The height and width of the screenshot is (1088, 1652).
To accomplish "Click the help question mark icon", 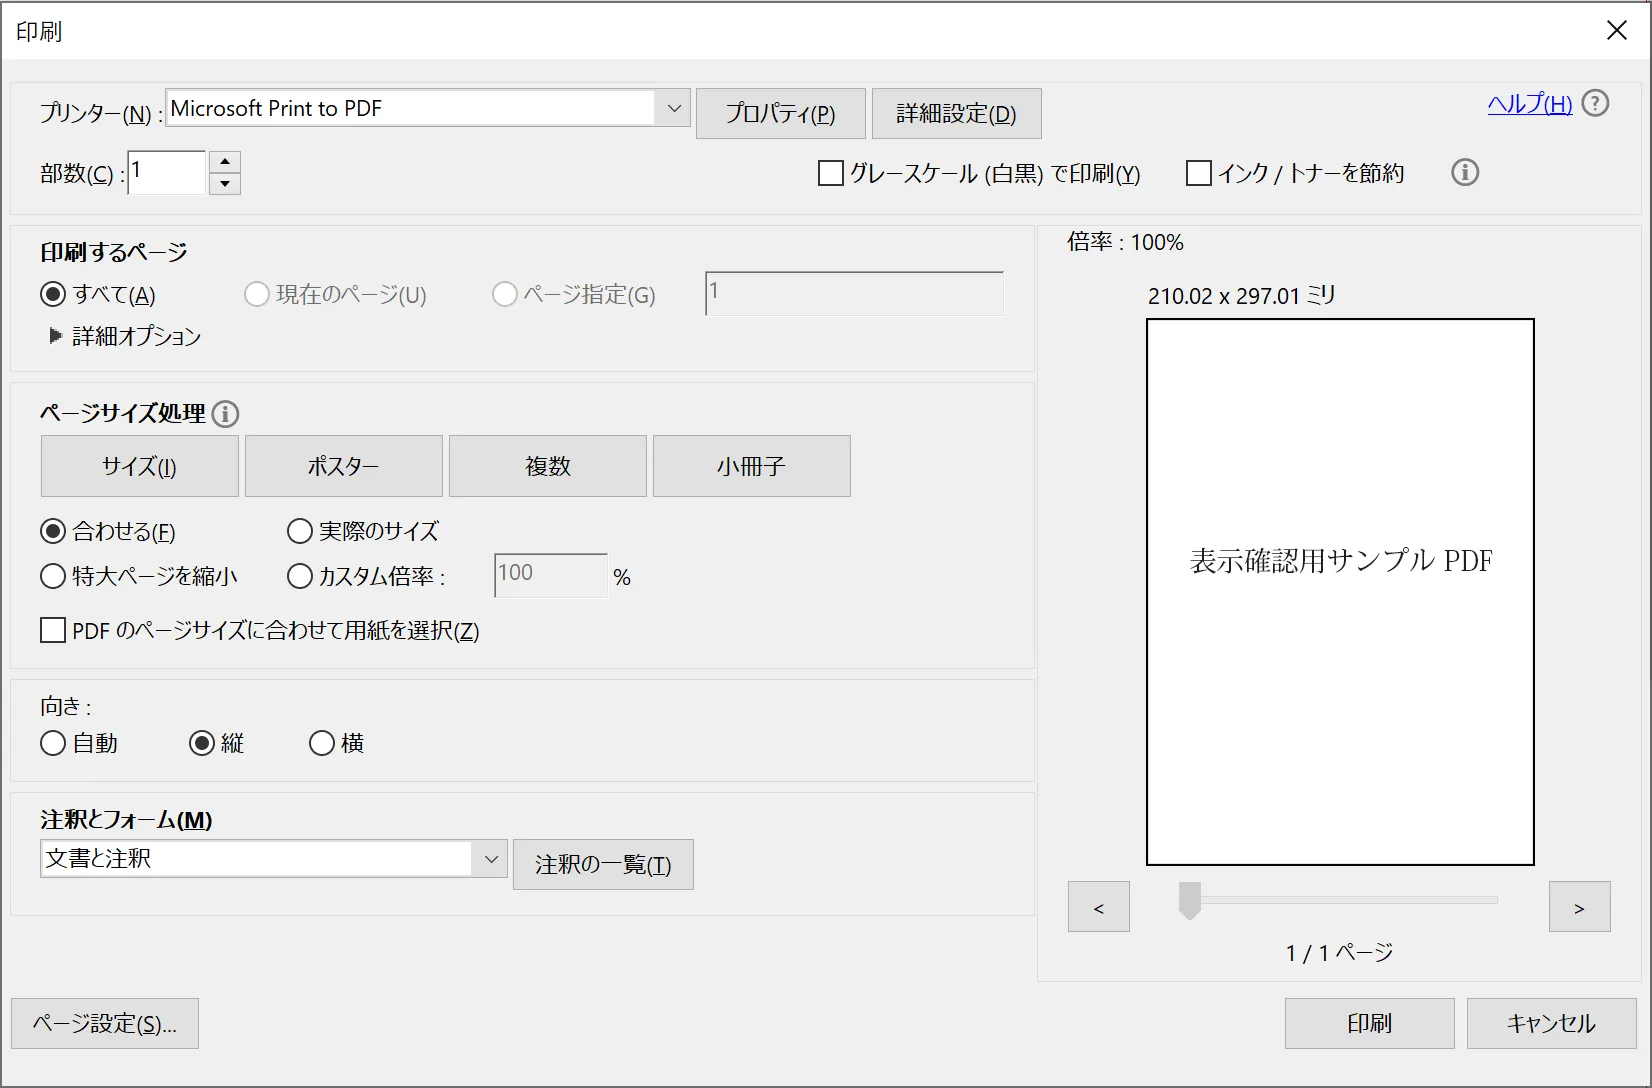I will pos(1596,103).
